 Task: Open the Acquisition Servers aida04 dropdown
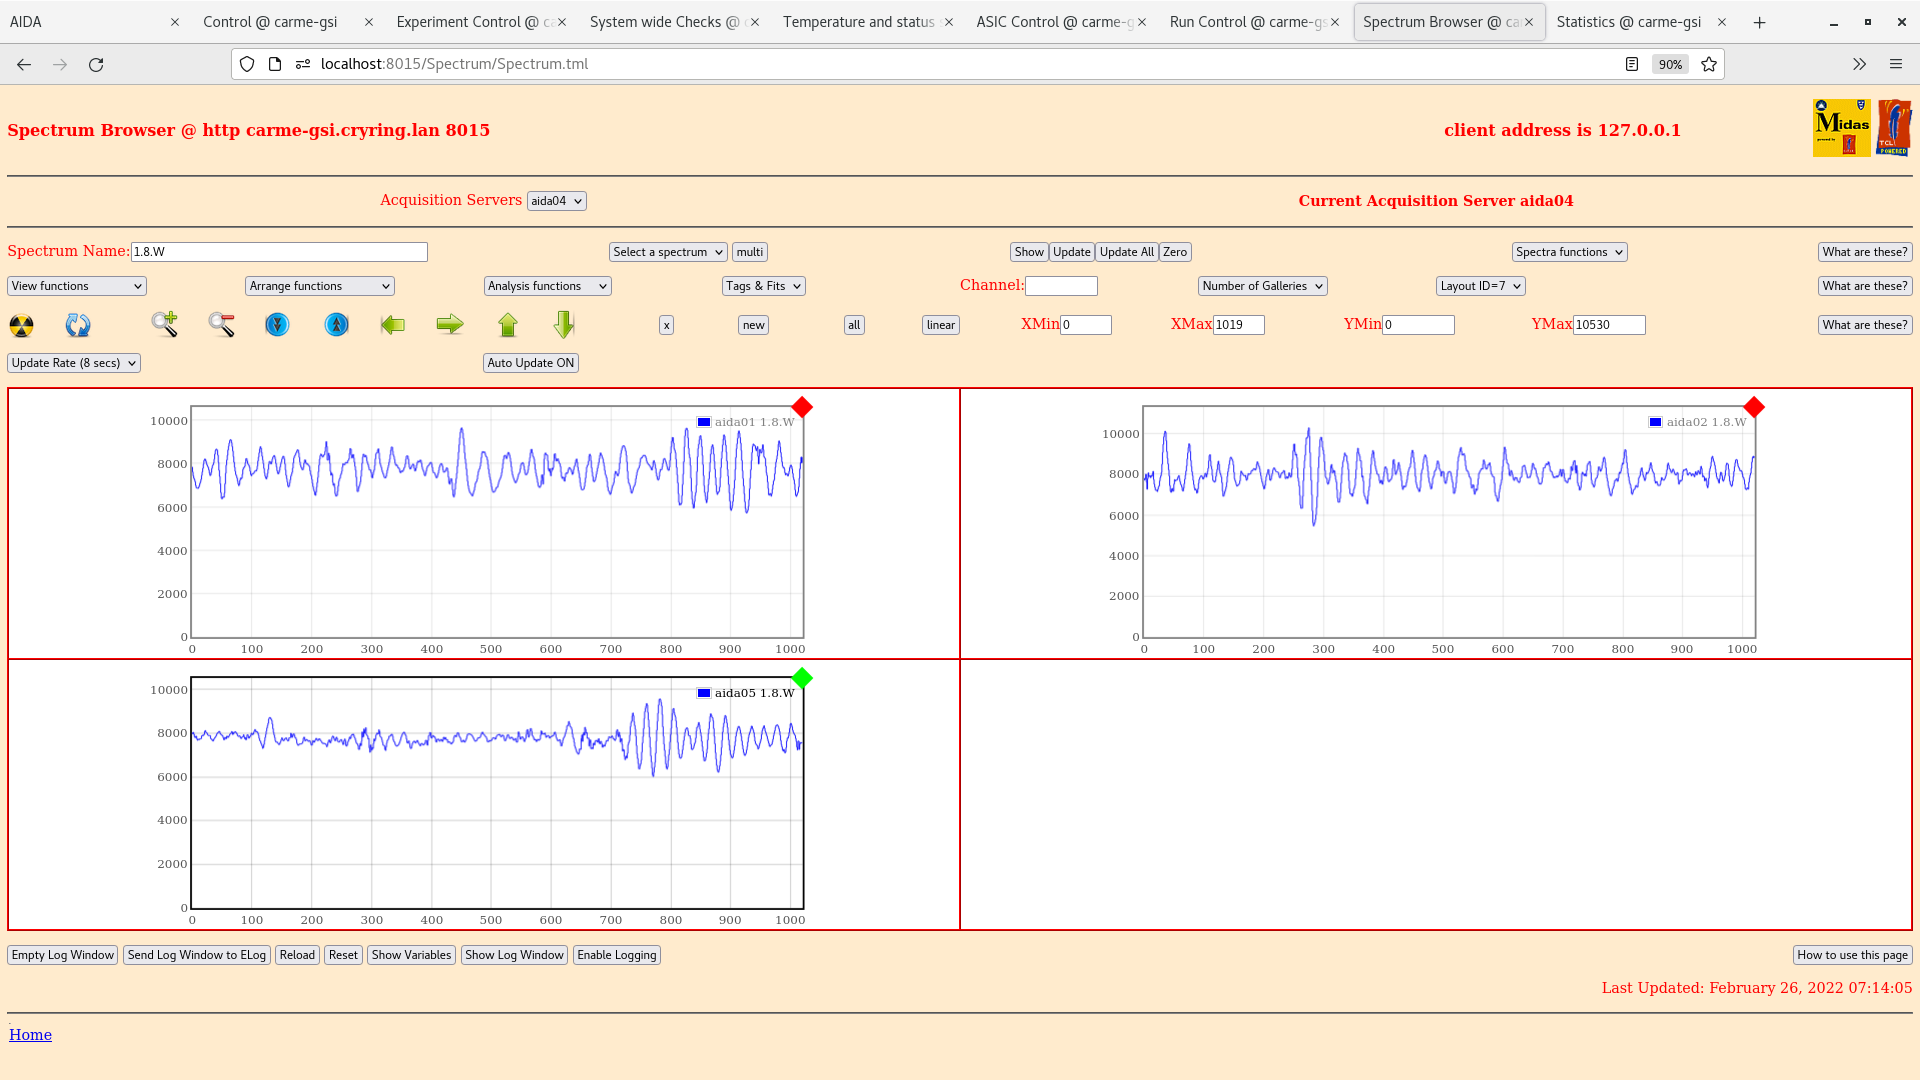point(556,201)
